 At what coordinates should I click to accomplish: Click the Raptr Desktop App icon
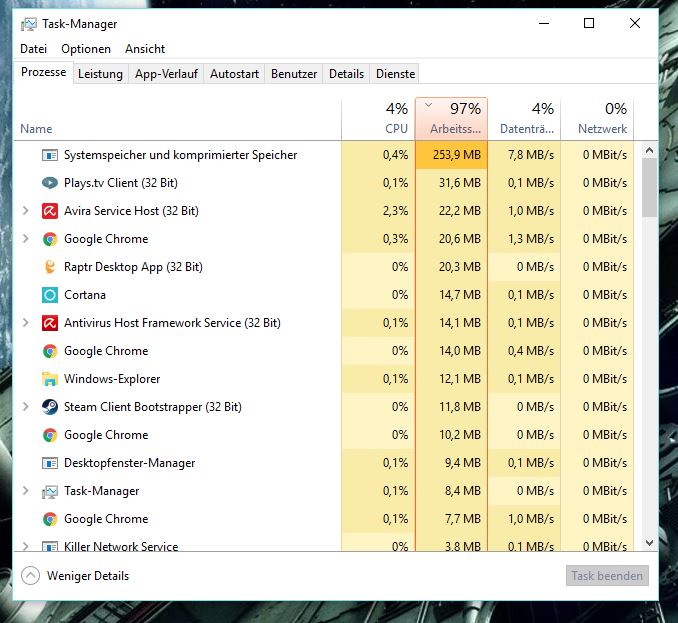[x=50, y=267]
